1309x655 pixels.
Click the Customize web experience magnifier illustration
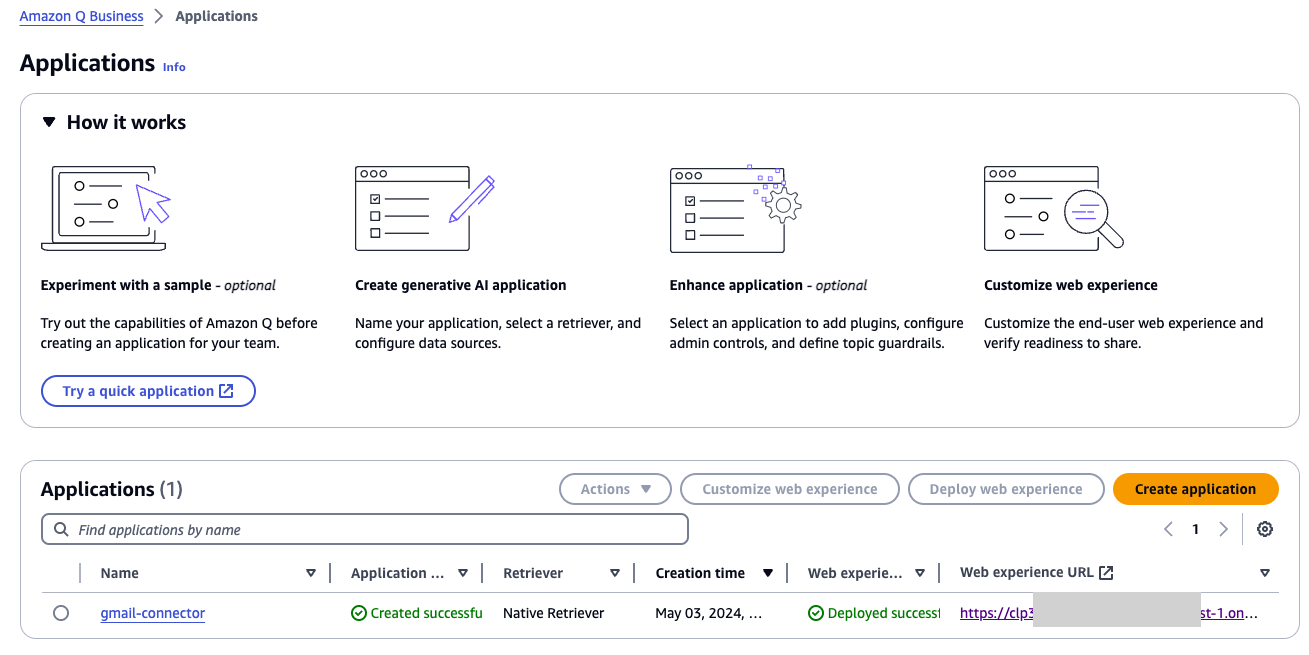point(1053,208)
